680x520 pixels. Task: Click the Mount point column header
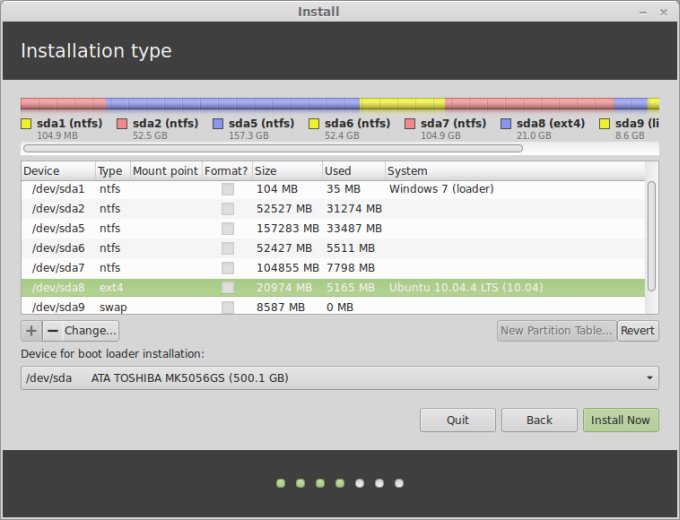[165, 171]
